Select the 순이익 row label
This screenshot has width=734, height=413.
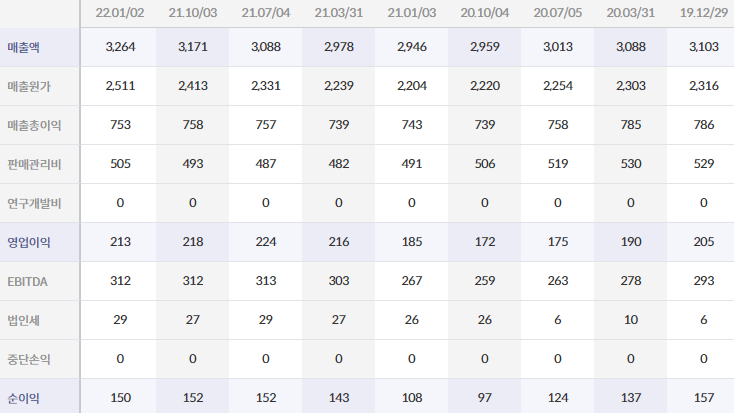(x=23, y=398)
